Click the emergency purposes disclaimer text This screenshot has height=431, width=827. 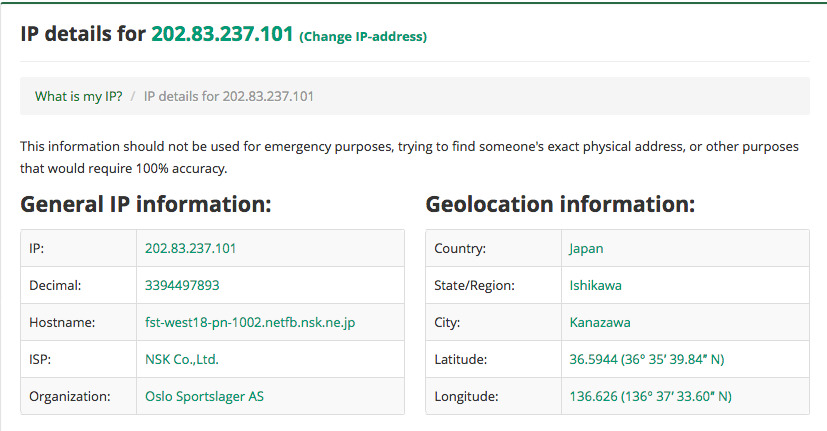[x=409, y=157]
